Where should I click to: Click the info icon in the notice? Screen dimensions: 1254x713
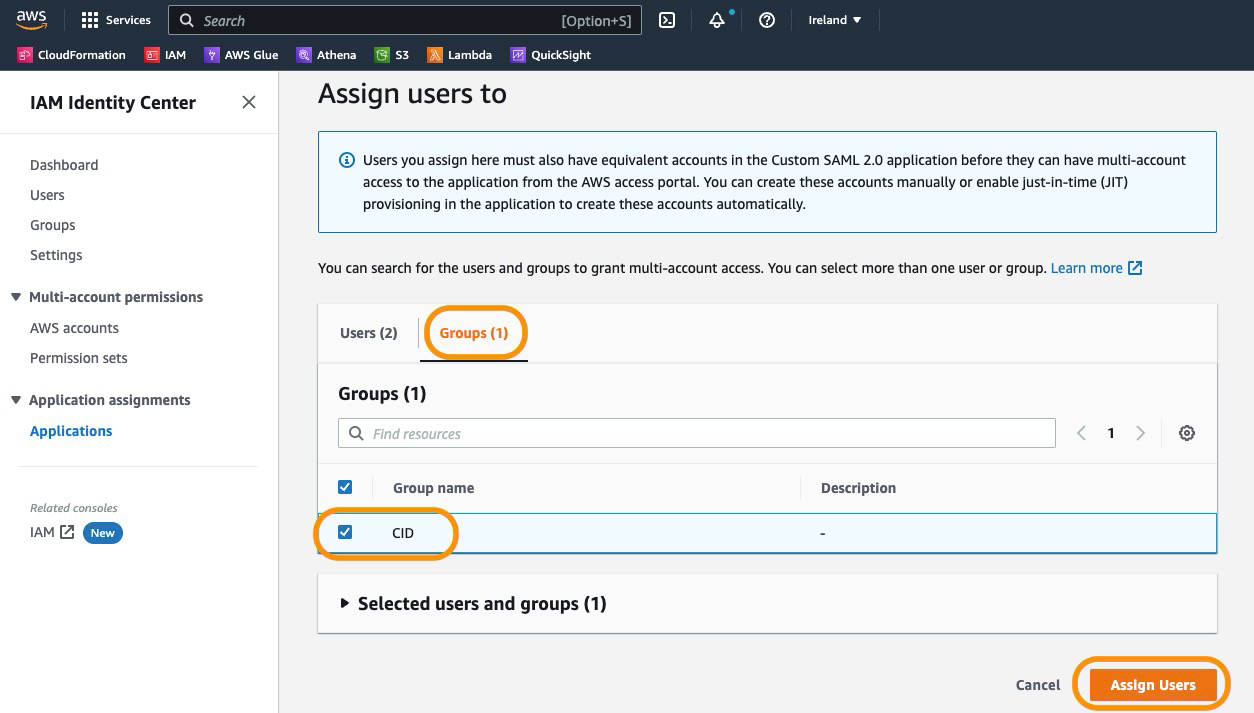click(x=347, y=160)
